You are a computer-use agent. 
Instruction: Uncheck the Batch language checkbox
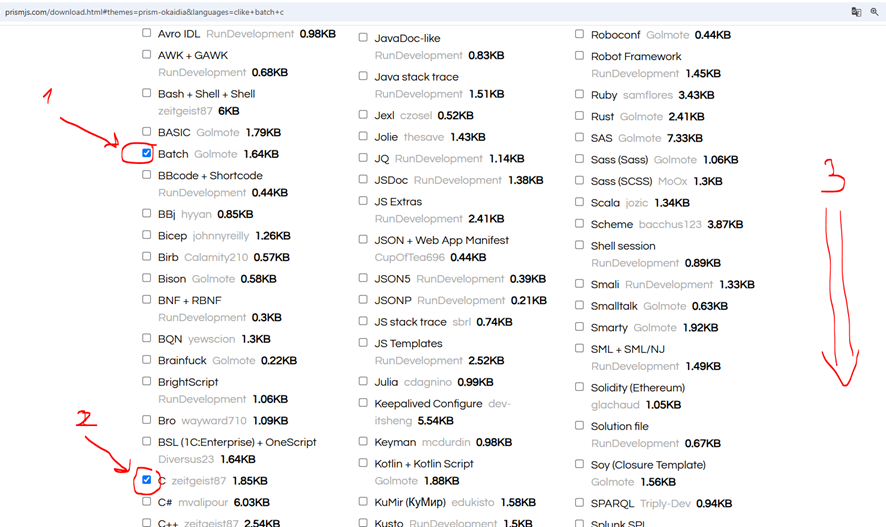[x=147, y=154]
